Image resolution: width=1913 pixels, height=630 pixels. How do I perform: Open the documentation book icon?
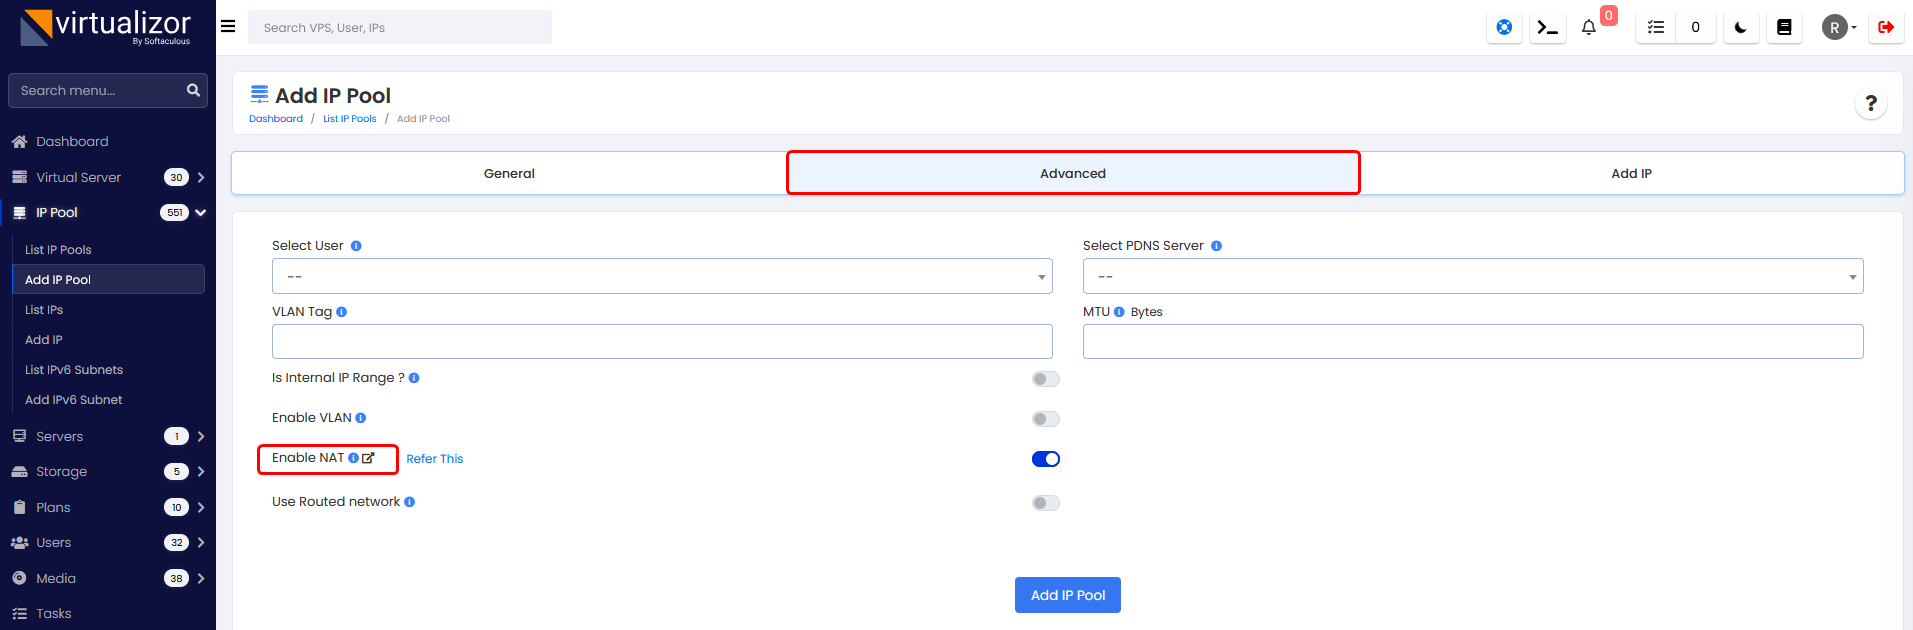[1784, 28]
